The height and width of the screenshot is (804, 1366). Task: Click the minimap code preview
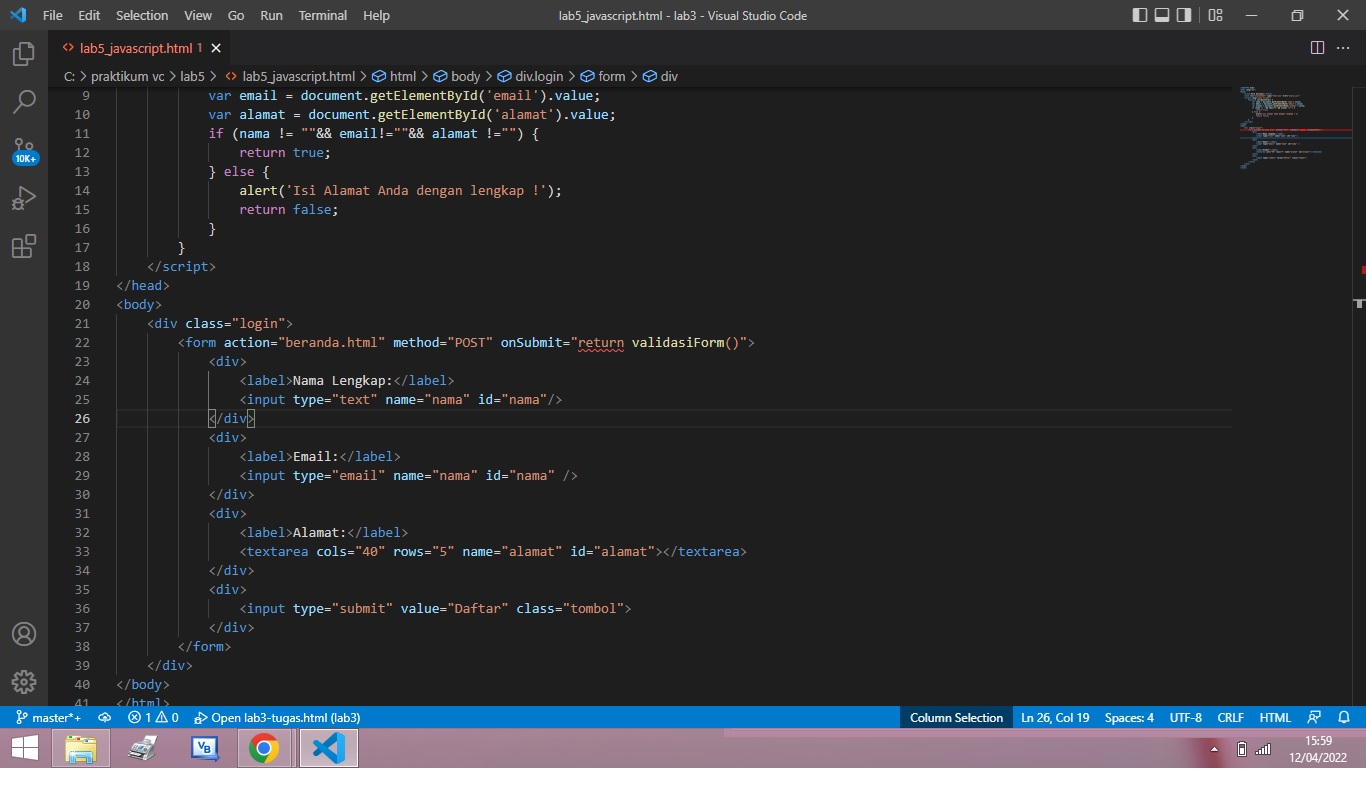tap(1294, 128)
